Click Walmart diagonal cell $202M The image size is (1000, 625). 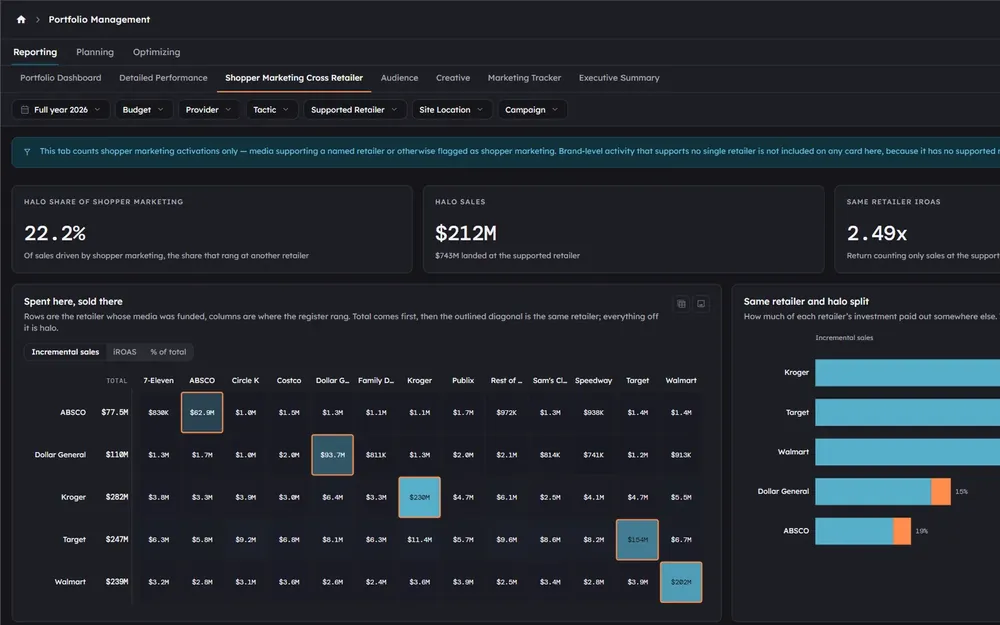[x=681, y=582]
